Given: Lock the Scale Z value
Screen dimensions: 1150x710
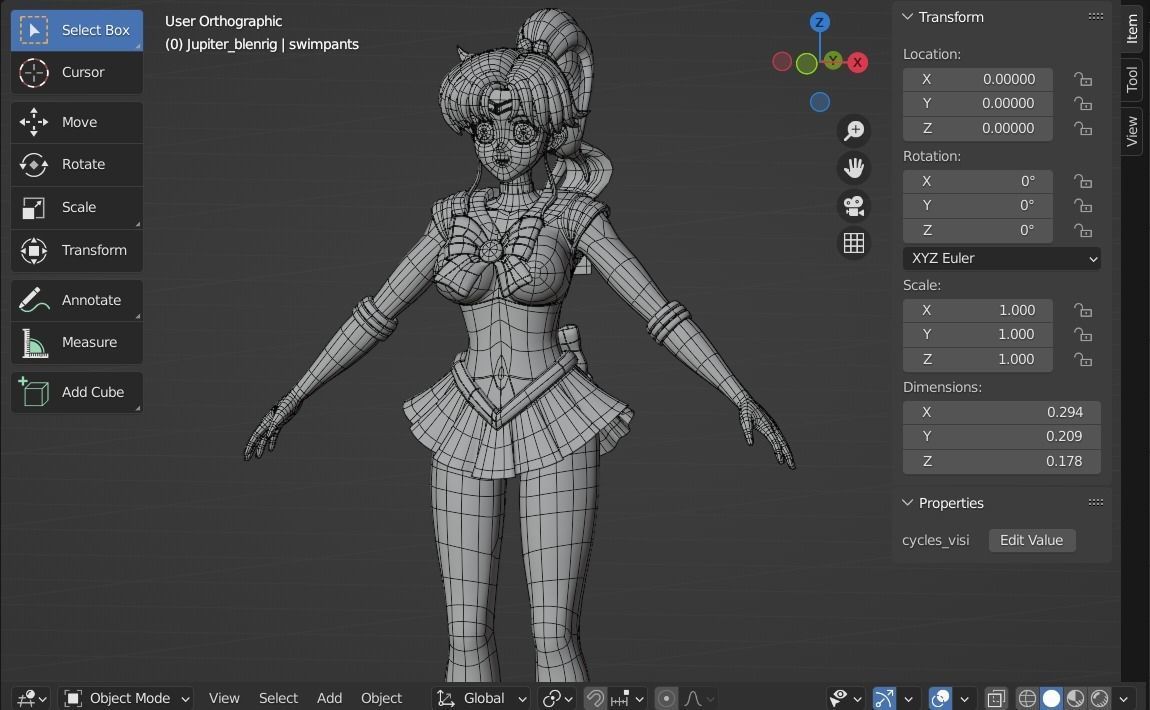Looking at the screenshot, I should coord(1083,359).
